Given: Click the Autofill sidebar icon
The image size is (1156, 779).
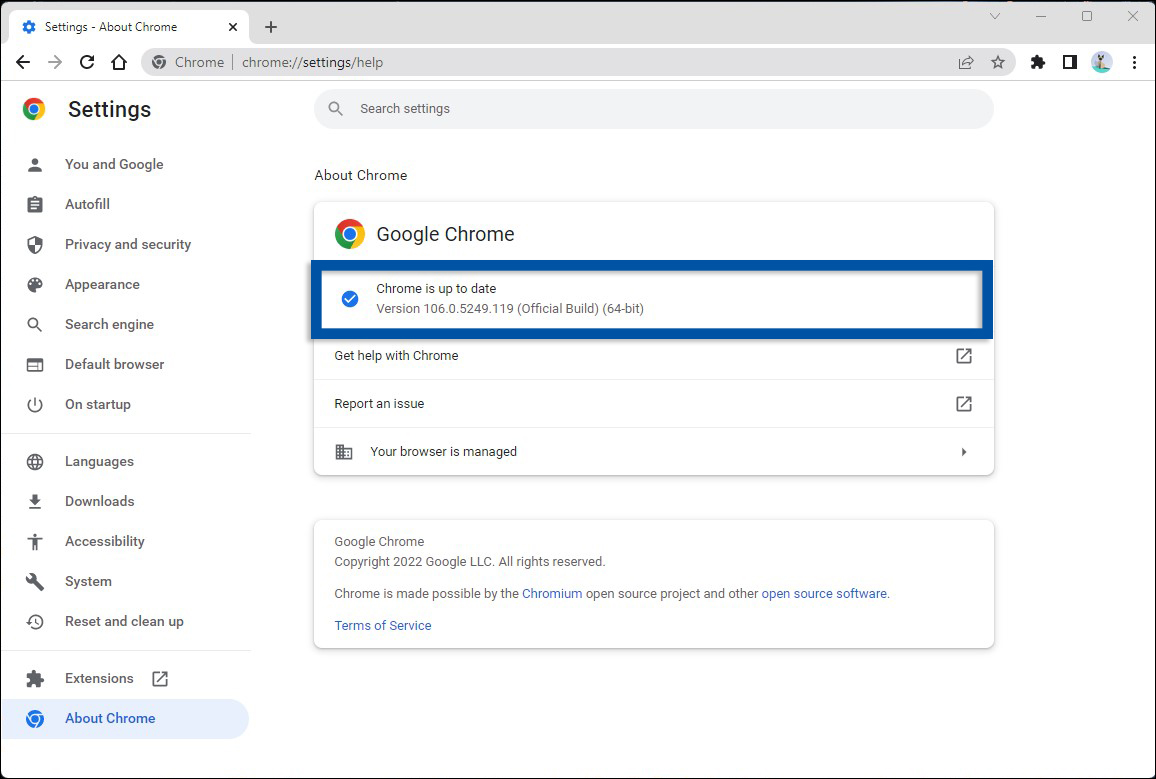Looking at the screenshot, I should 35,204.
